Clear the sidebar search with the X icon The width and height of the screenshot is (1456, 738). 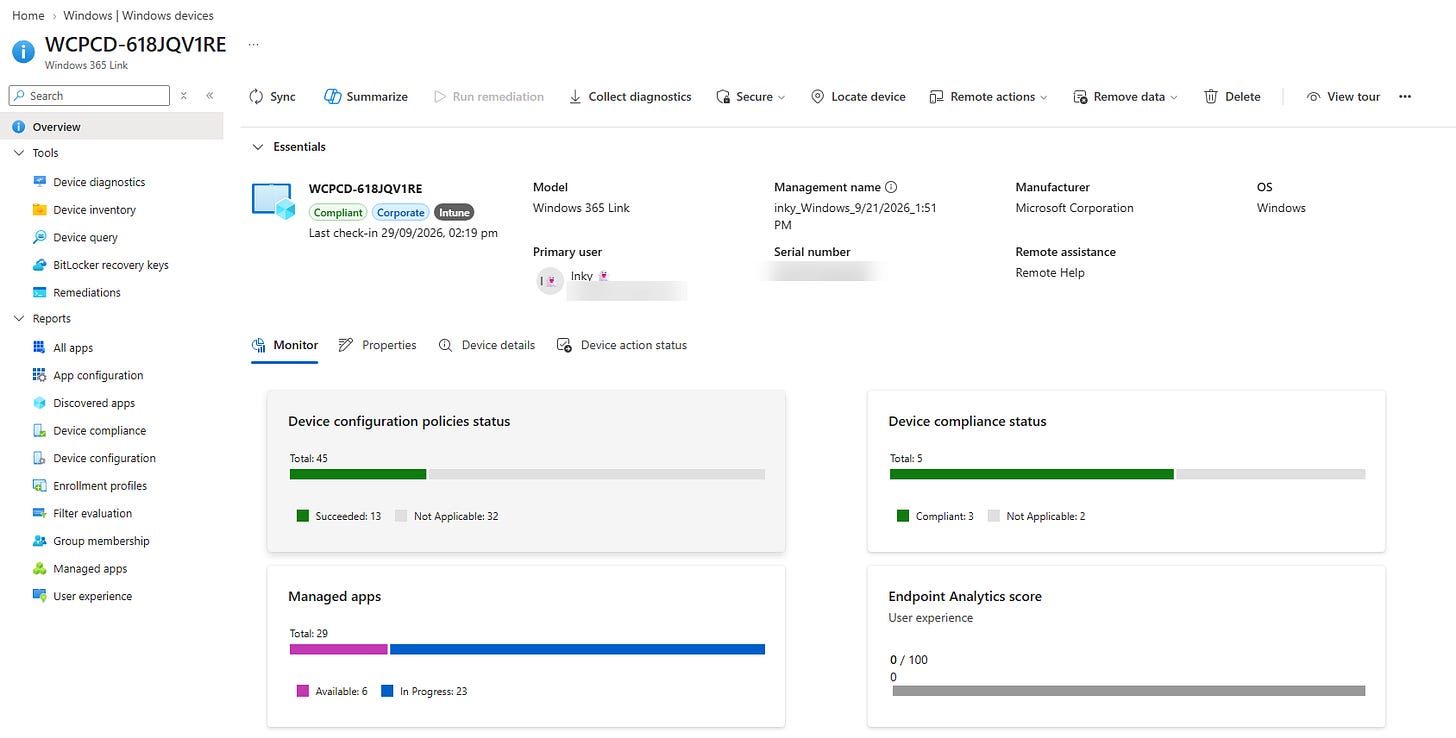(183, 96)
